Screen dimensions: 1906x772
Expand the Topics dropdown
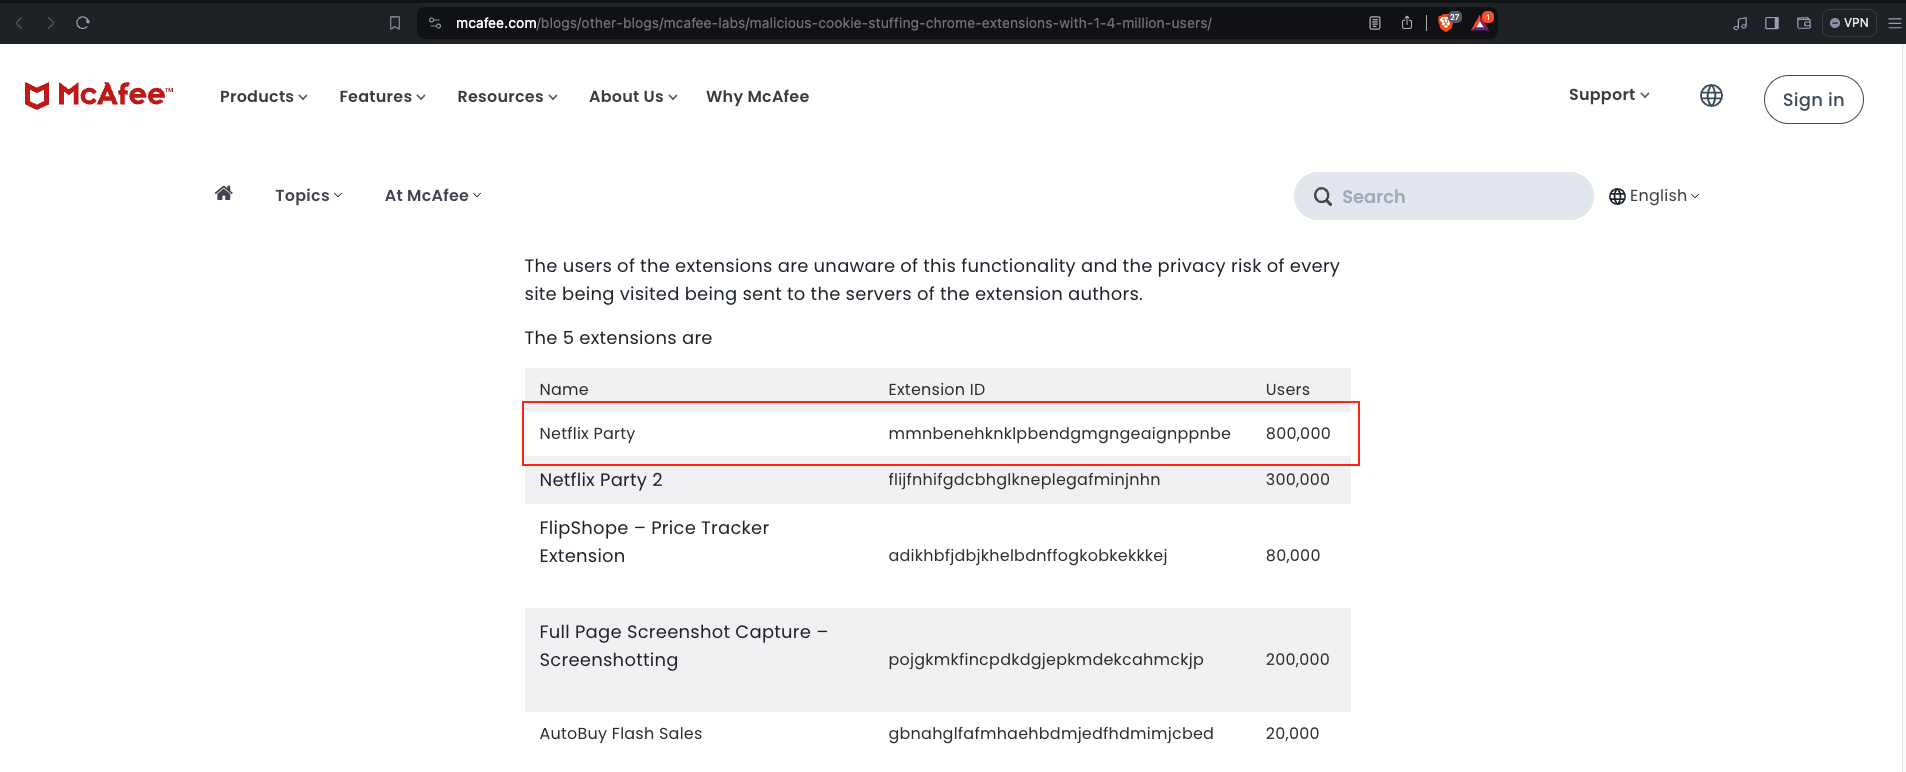point(309,196)
